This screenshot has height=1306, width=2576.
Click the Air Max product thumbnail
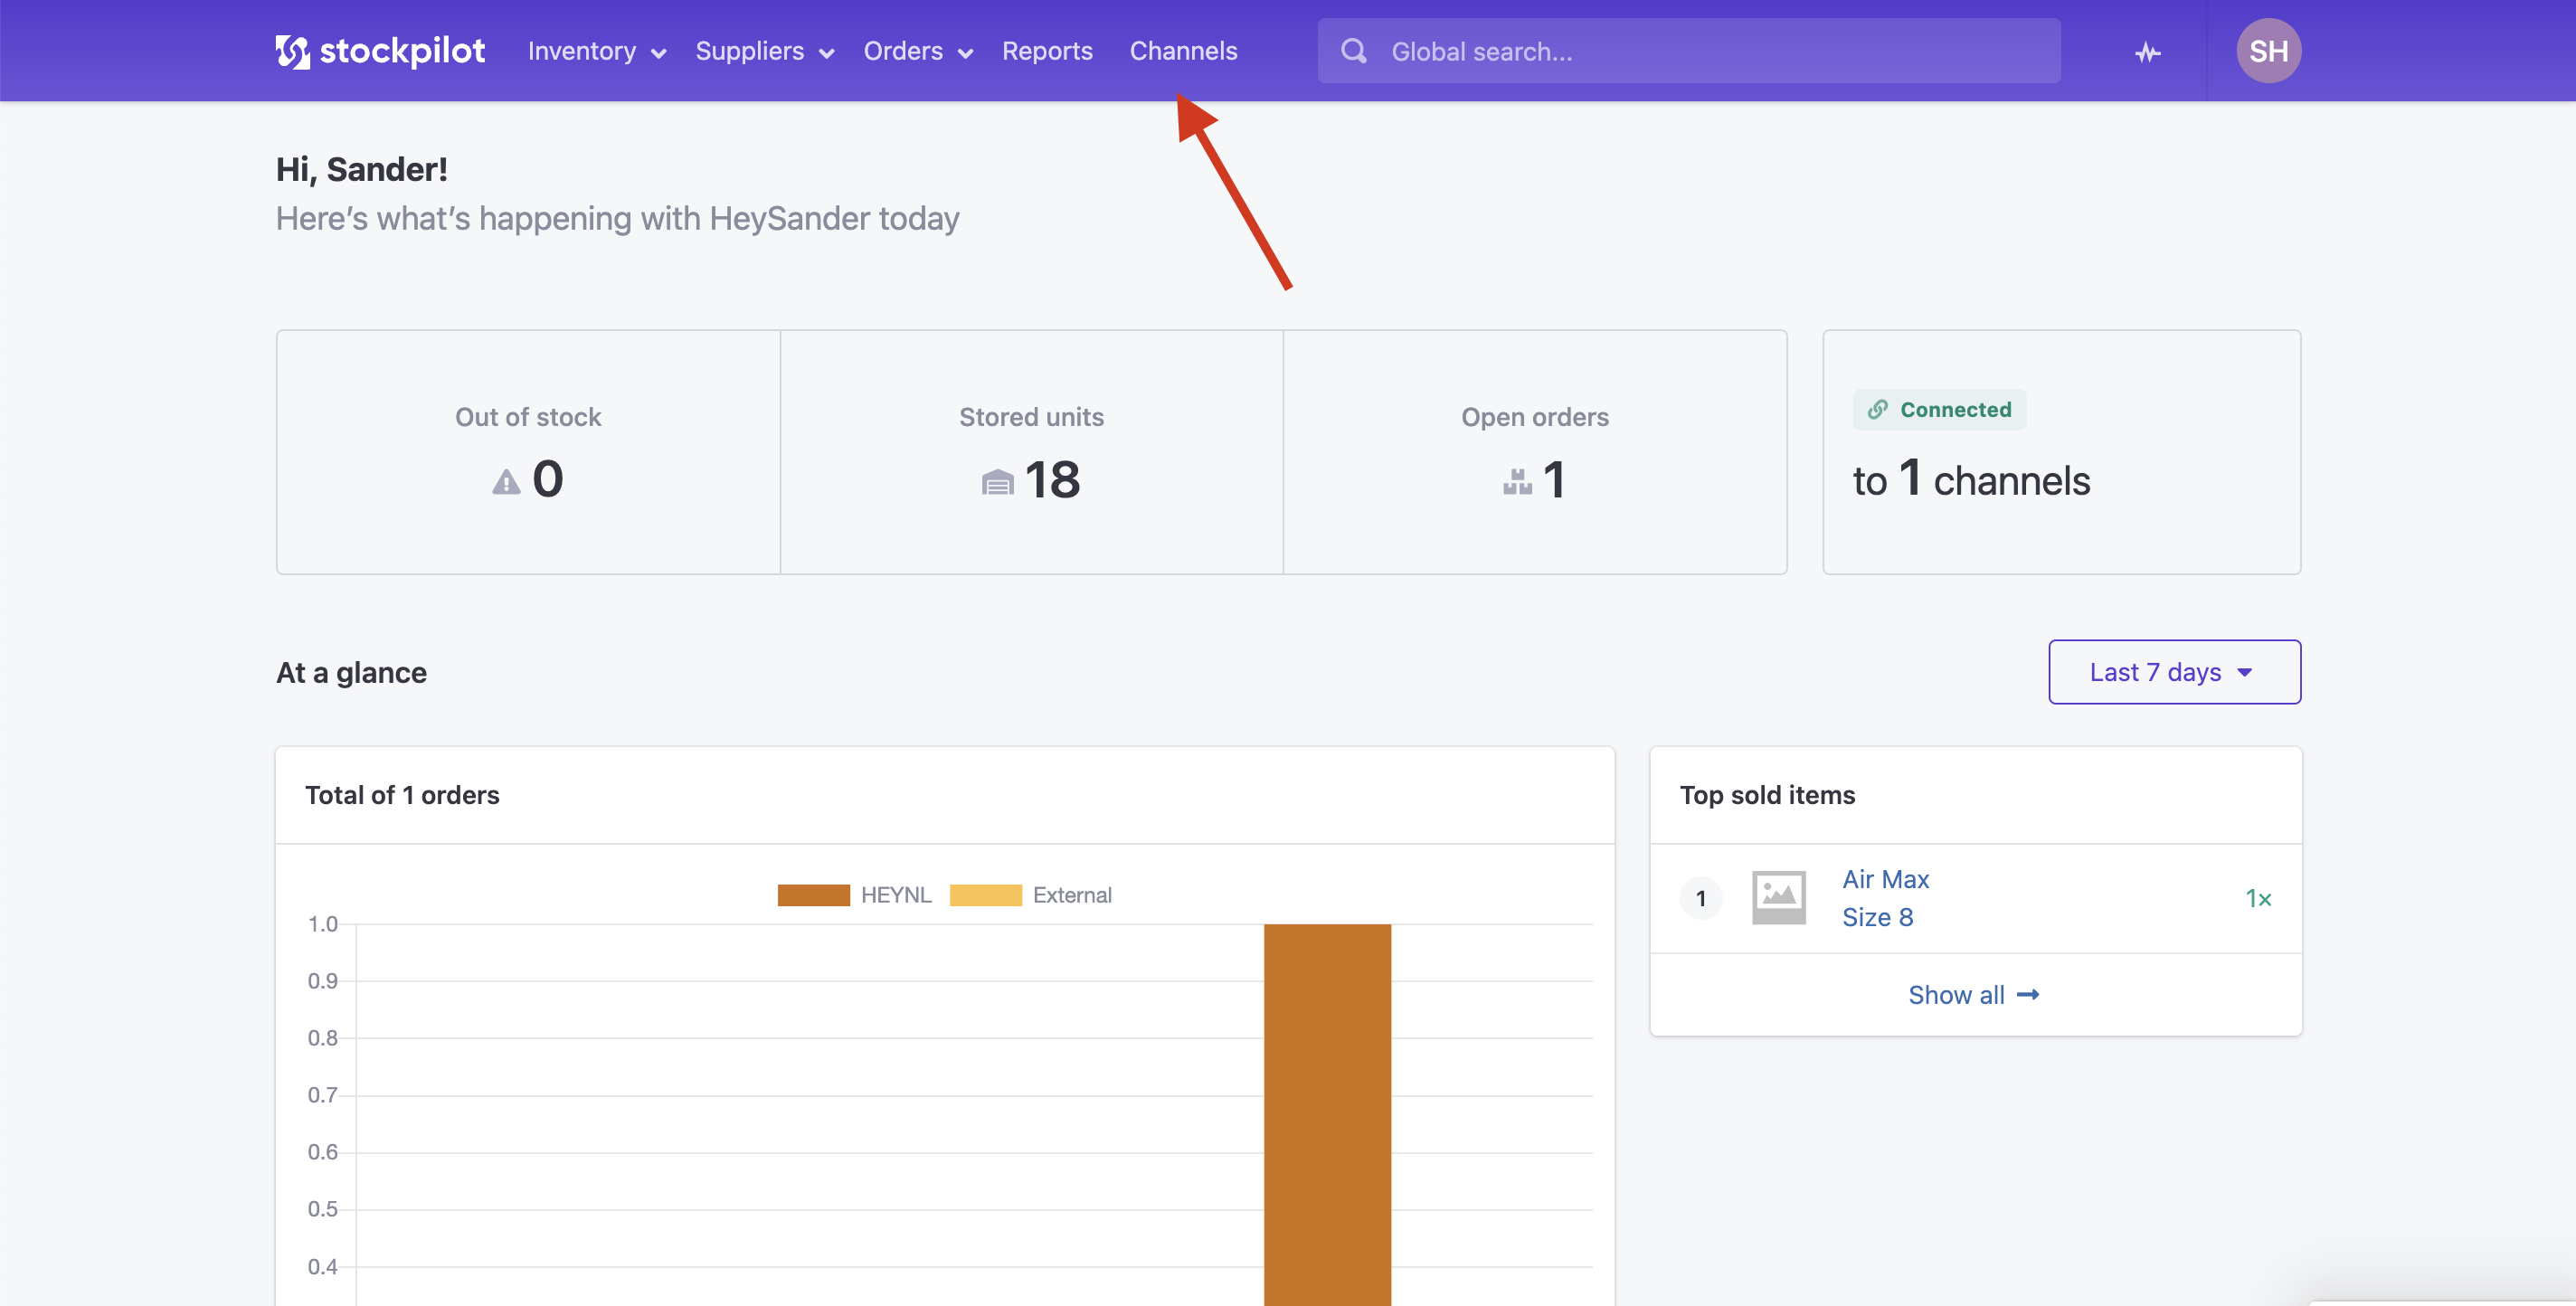click(1778, 898)
